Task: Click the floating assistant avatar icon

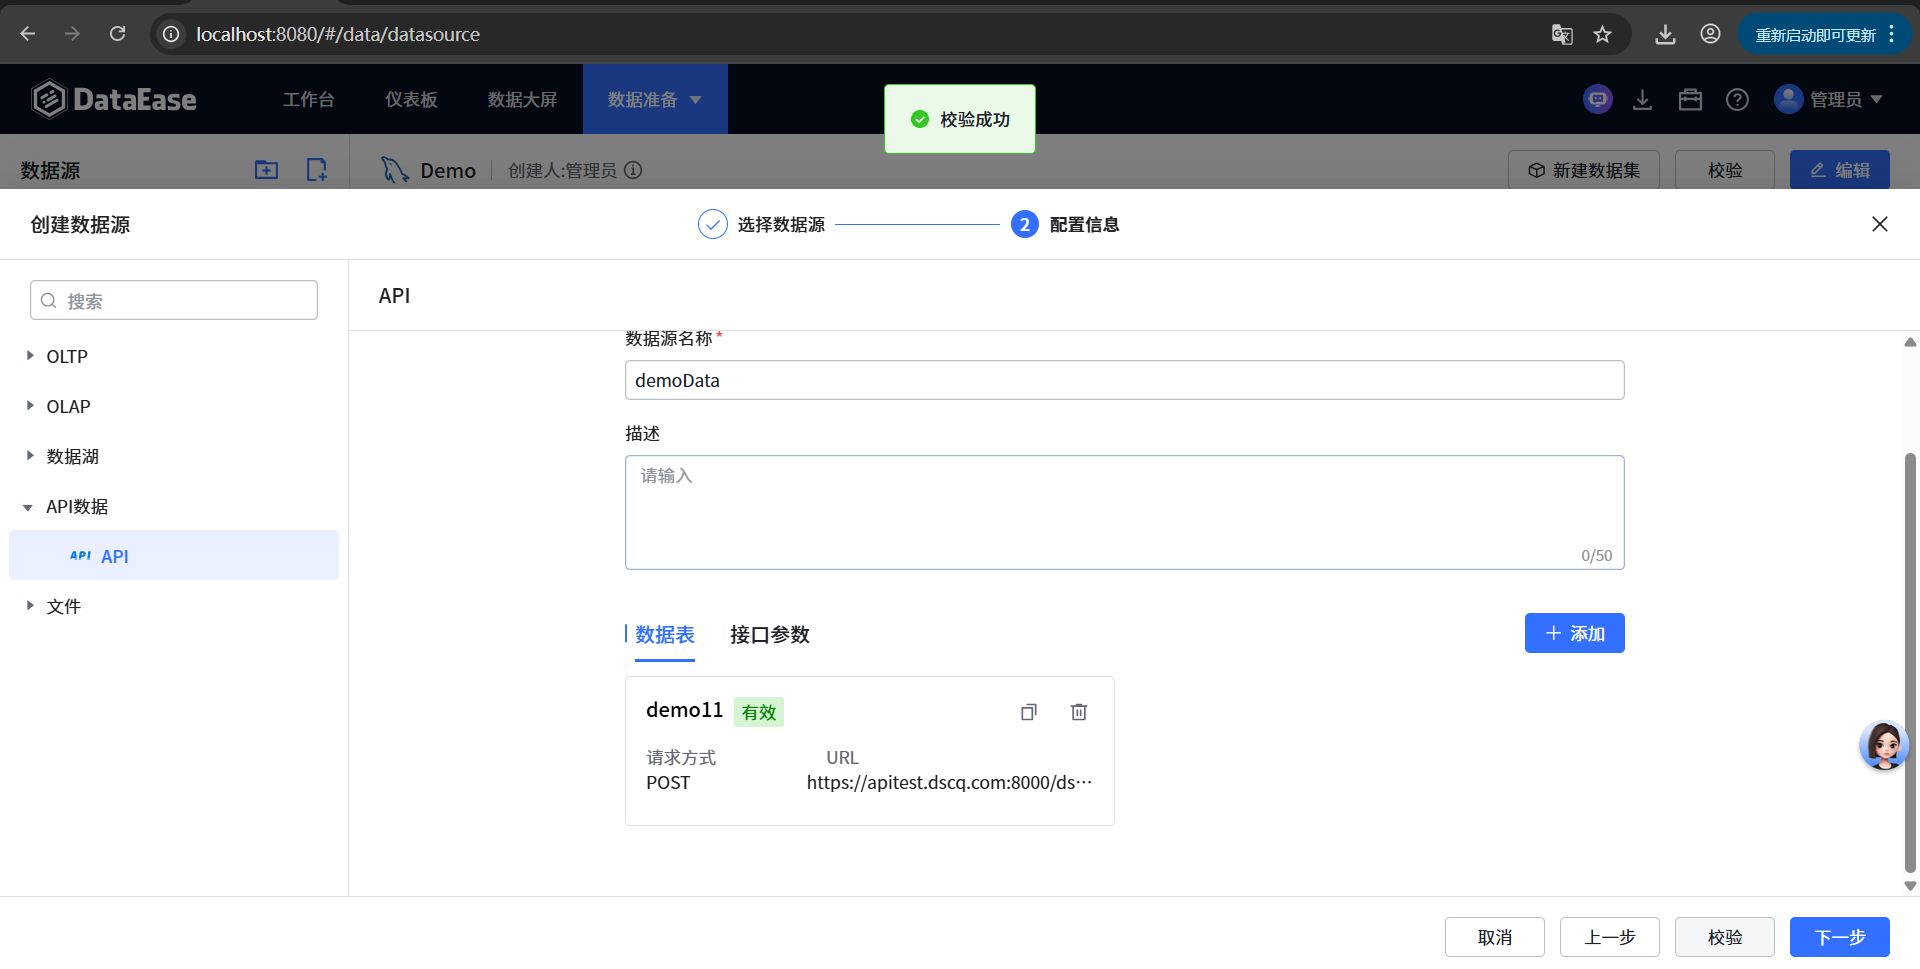Action: point(1883,746)
